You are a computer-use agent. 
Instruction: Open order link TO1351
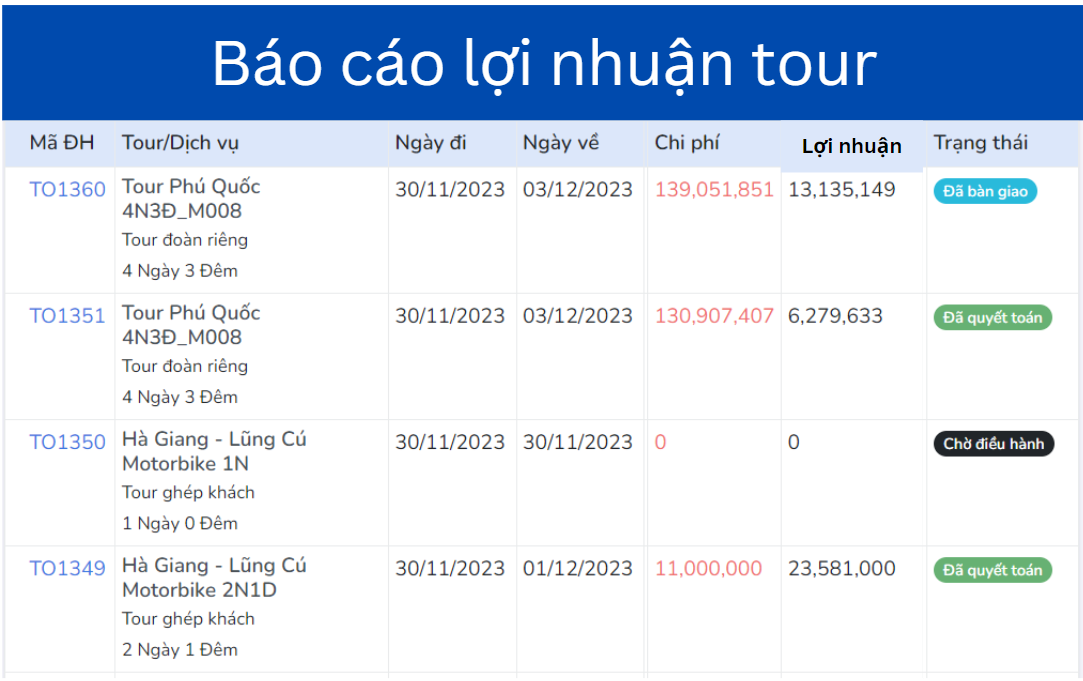(67, 316)
